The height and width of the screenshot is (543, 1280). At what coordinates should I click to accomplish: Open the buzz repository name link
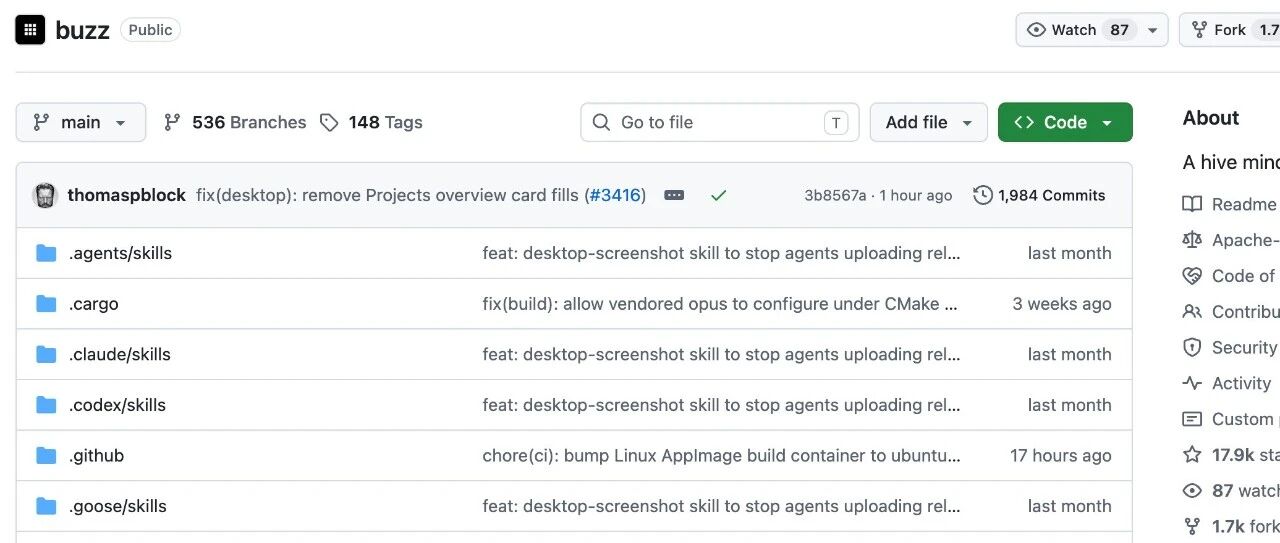point(82,30)
